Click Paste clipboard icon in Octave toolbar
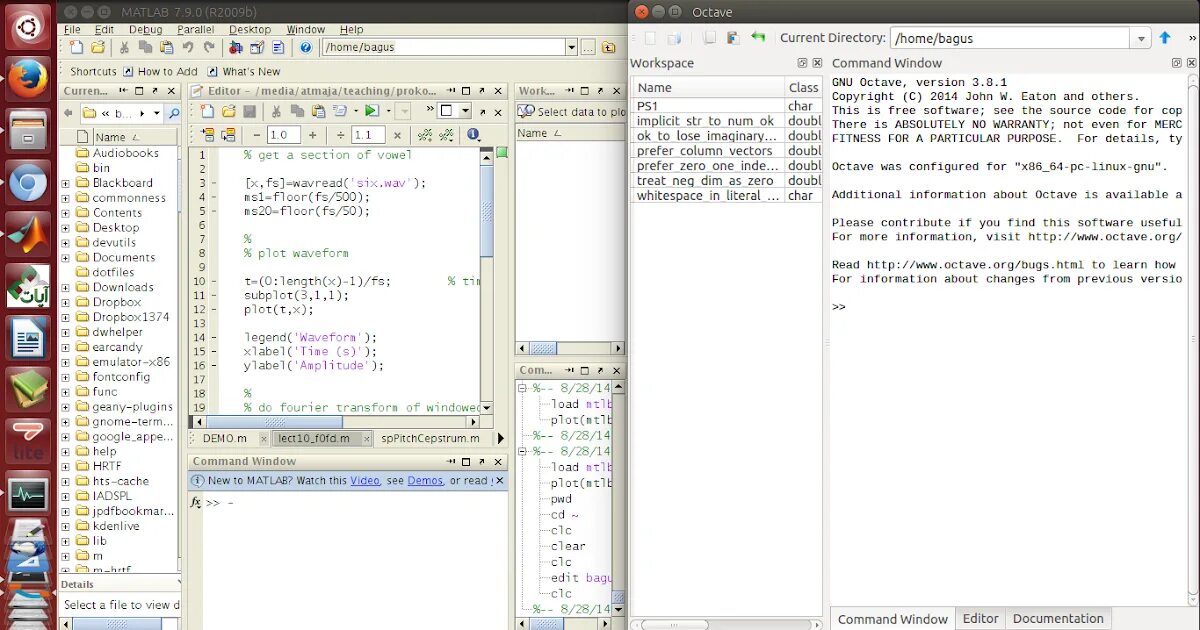 [x=733, y=38]
